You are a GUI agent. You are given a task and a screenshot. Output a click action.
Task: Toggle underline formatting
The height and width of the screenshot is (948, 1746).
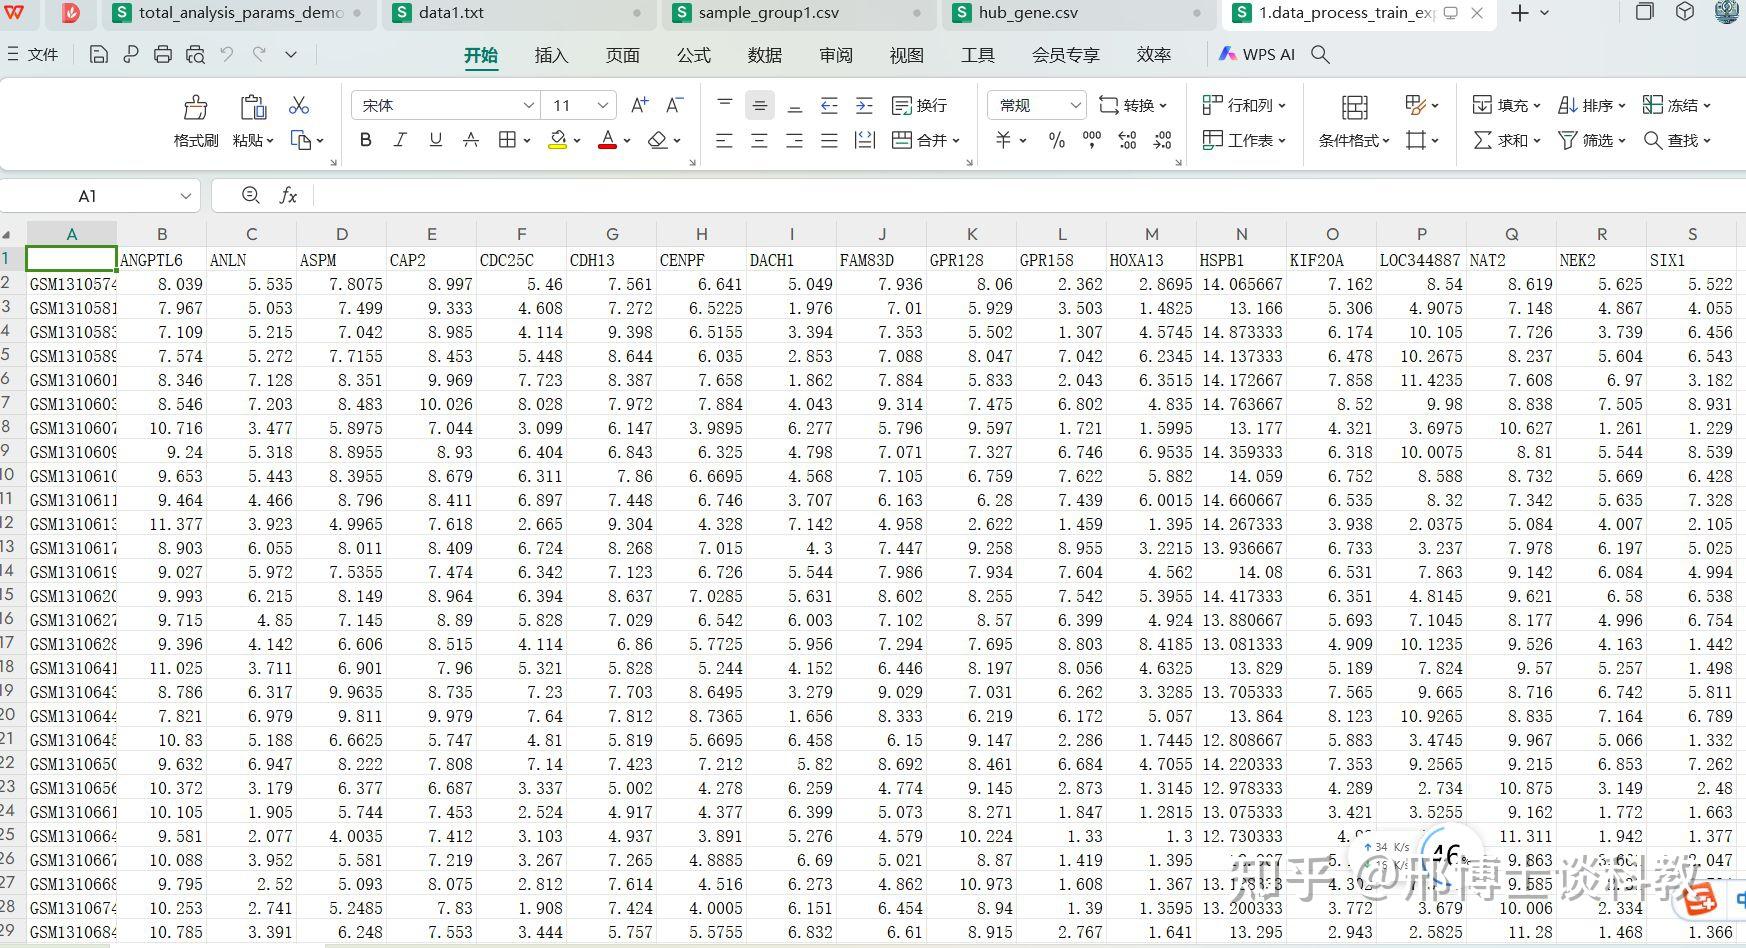pyautogui.click(x=435, y=140)
